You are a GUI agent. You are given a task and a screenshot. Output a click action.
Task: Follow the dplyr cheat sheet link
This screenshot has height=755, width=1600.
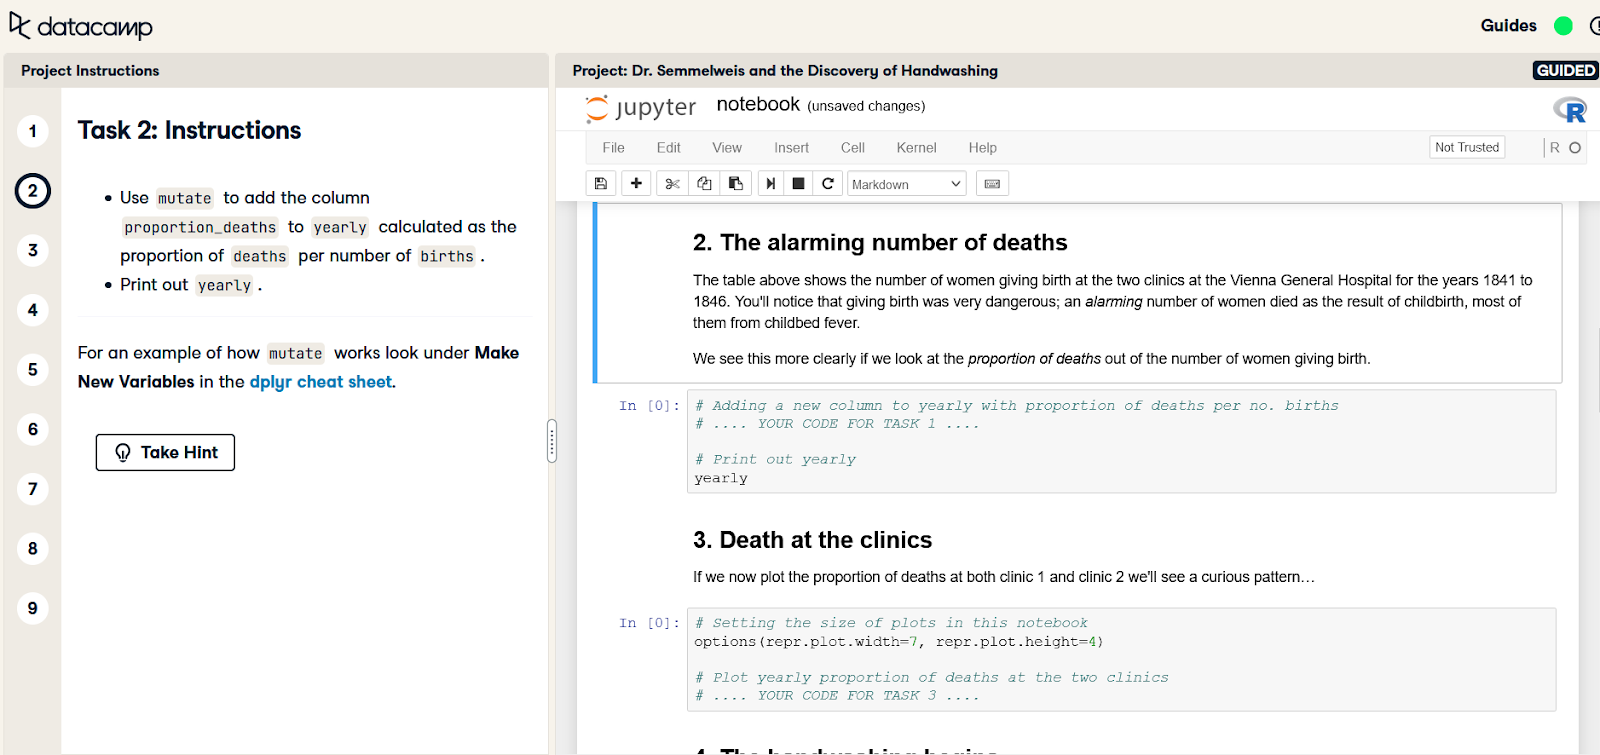pos(320,382)
